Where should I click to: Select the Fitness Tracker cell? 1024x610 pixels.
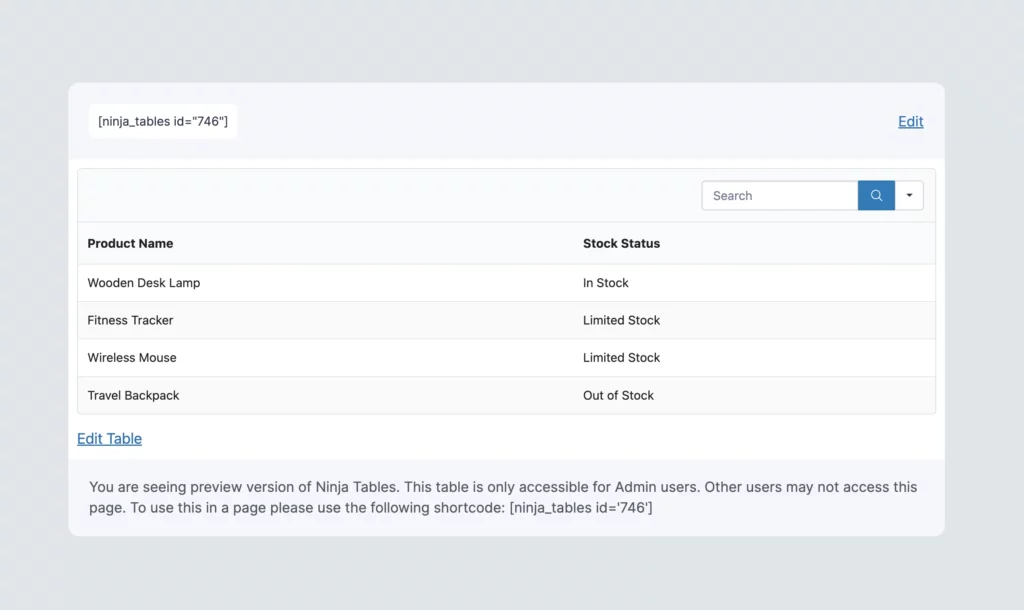tap(130, 321)
